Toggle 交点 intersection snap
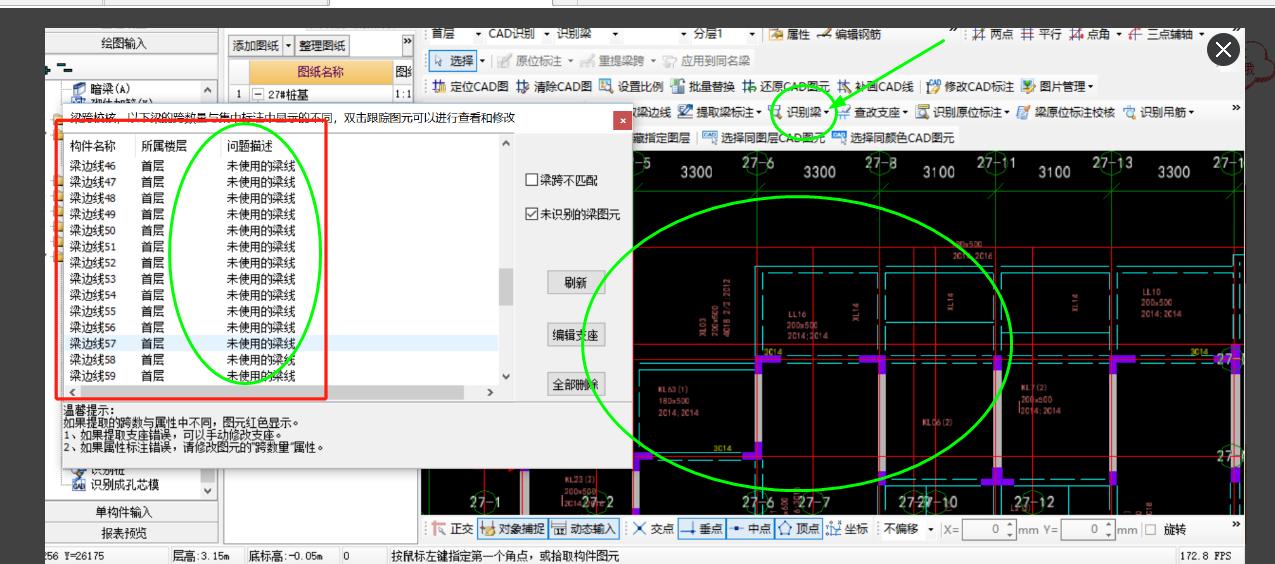The image size is (1275, 564). [x=652, y=528]
